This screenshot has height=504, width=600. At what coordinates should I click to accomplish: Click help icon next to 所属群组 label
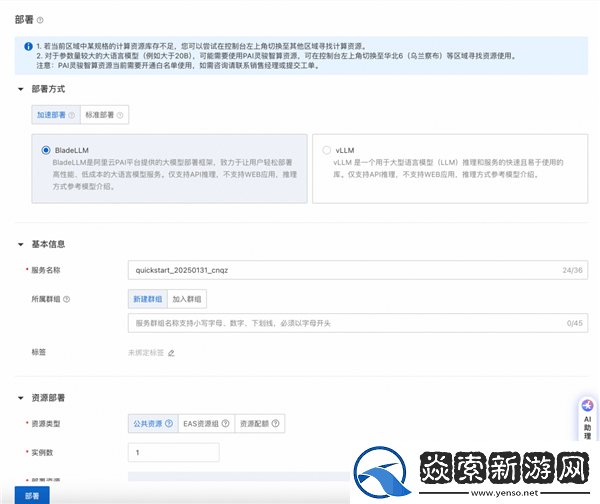coord(67,299)
